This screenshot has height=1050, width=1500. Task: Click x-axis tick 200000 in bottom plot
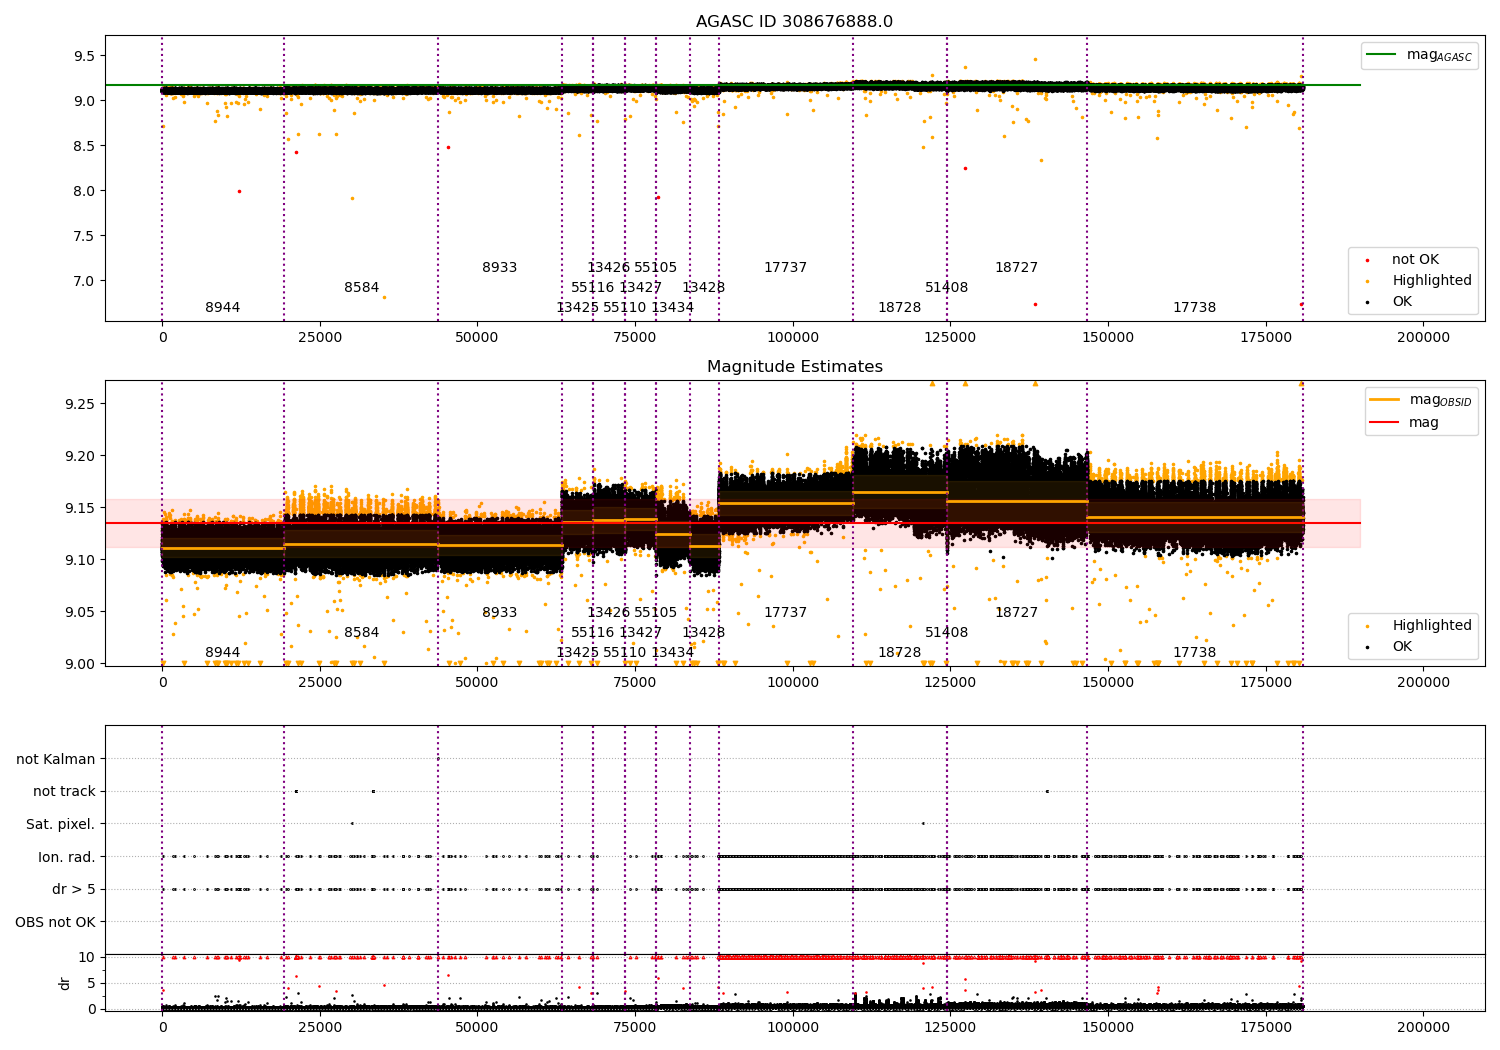pyautogui.click(x=1423, y=1027)
